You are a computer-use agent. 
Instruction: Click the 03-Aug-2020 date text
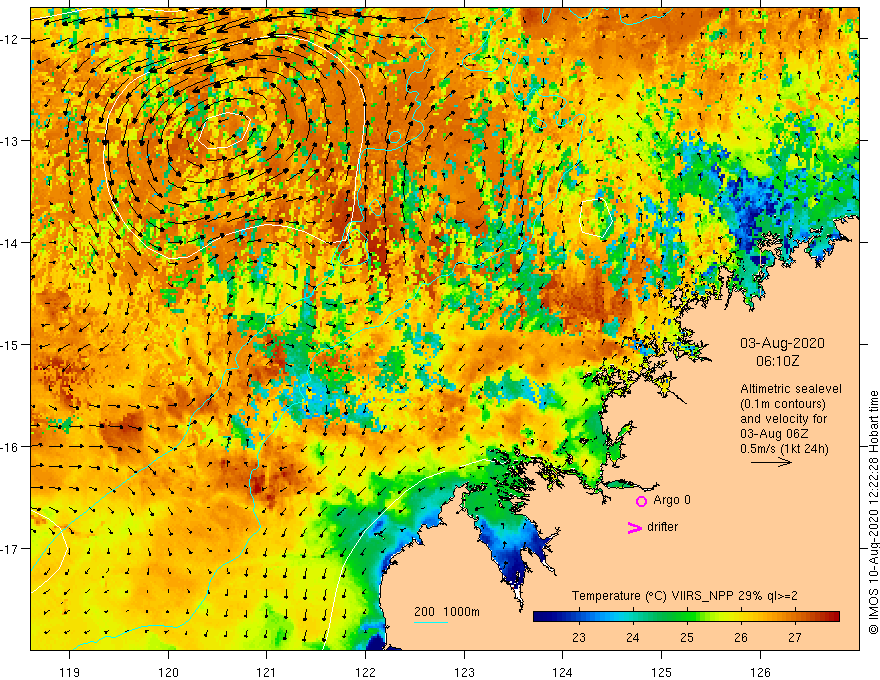coord(782,343)
